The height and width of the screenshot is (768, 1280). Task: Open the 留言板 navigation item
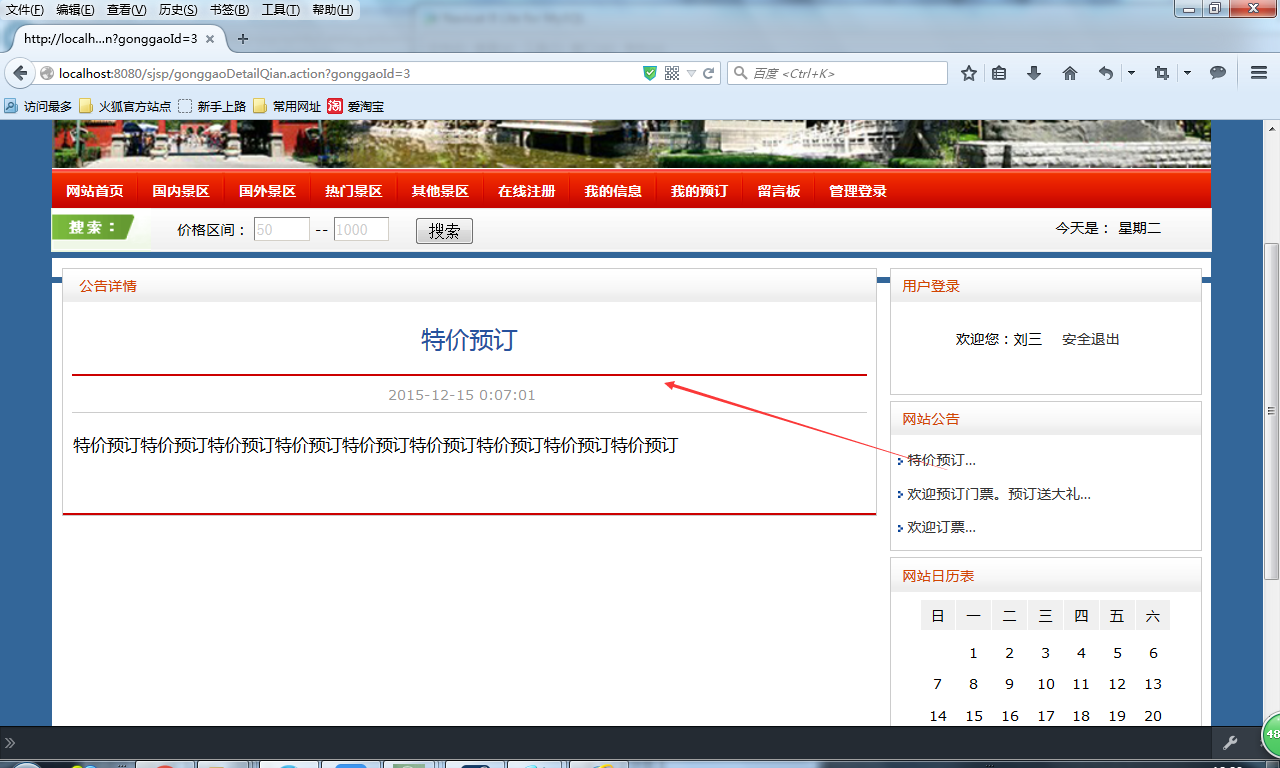pyautogui.click(x=779, y=191)
